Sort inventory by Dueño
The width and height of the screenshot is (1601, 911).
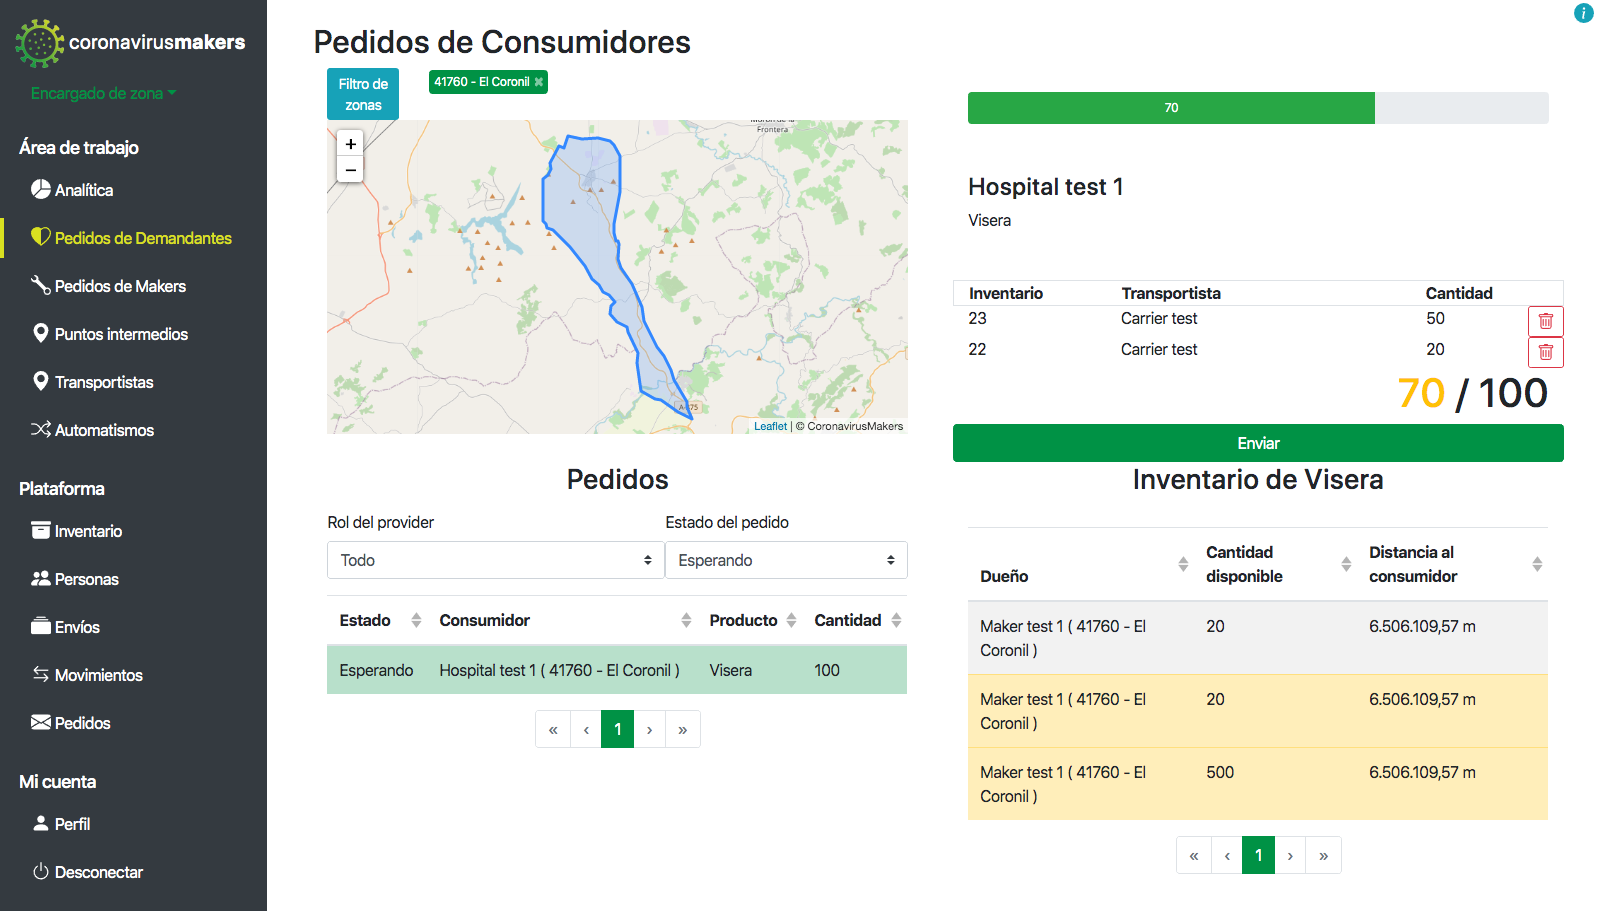point(1183,564)
